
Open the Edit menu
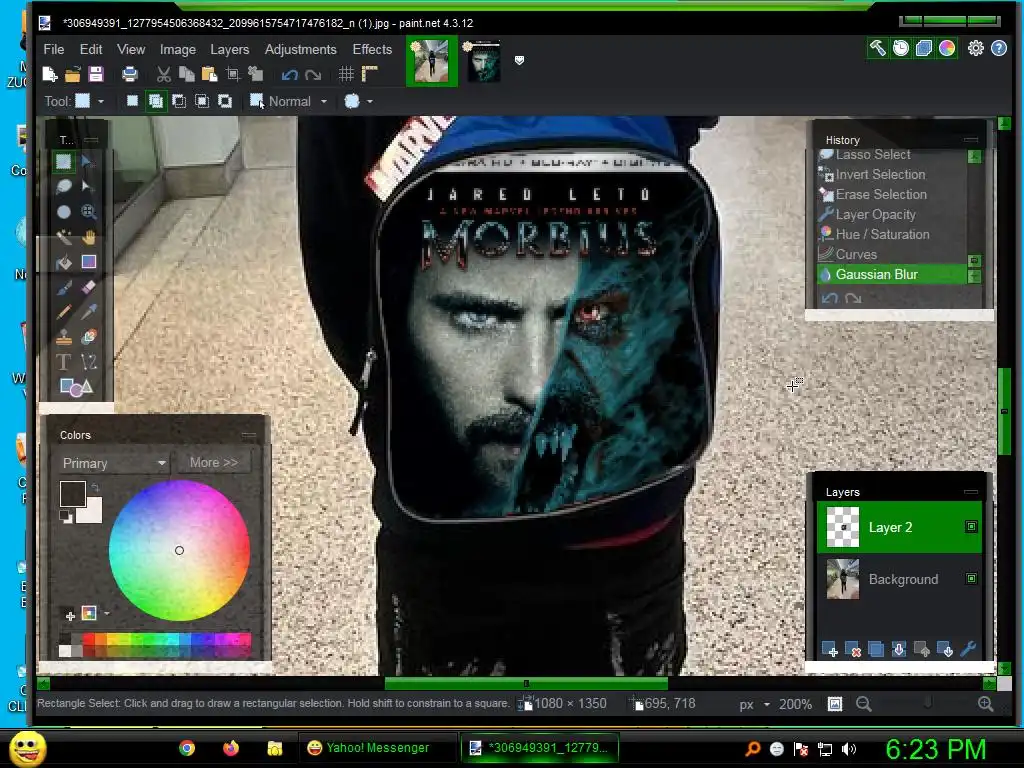coord(91,49)
